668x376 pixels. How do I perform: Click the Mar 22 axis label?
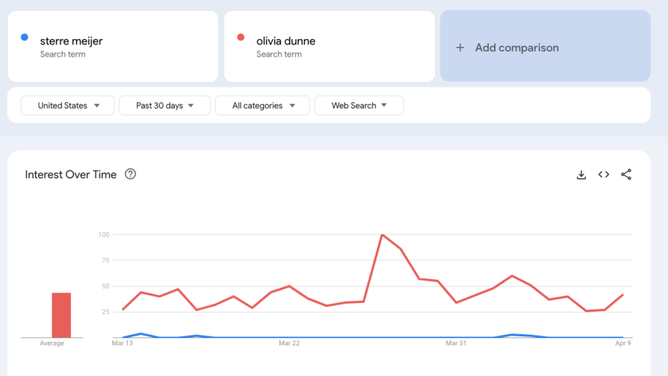pyautogui.click(x=289, y=343)
